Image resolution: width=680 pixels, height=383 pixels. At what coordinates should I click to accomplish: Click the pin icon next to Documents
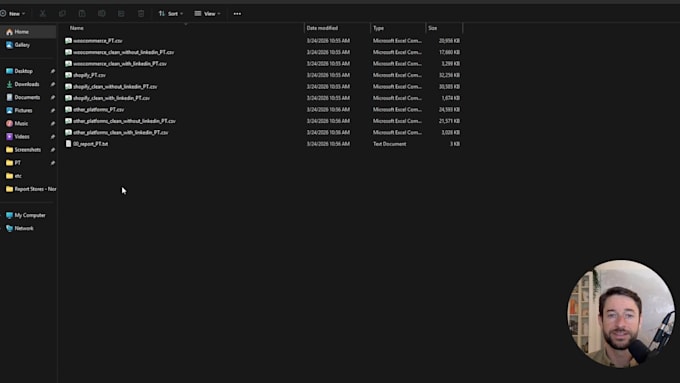pos(52,97)
